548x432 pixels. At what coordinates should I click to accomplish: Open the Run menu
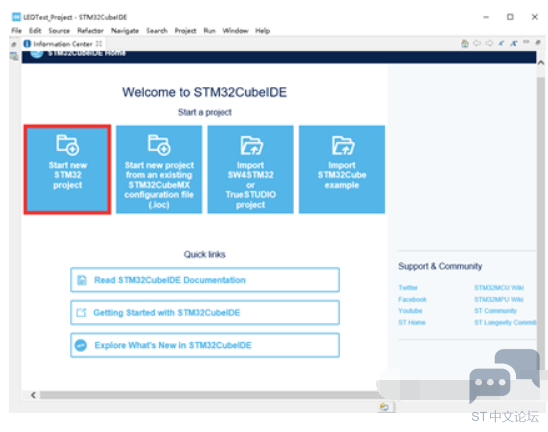(209, 31)
